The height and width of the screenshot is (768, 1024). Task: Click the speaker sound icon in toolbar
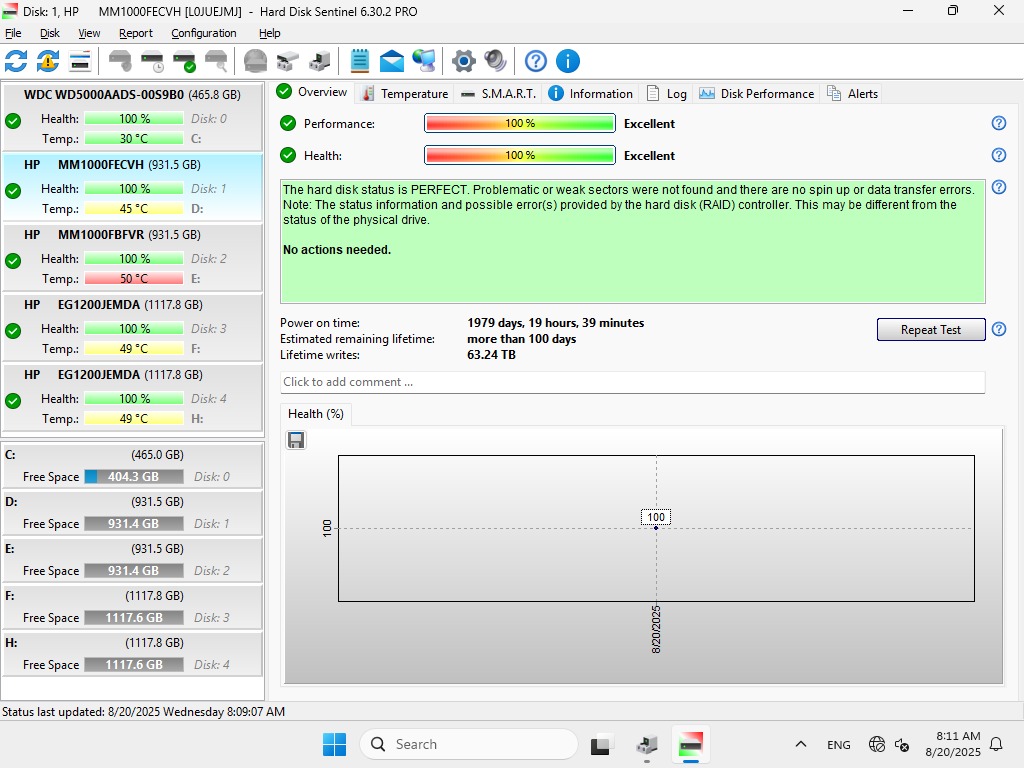click(x=495, y=61)
